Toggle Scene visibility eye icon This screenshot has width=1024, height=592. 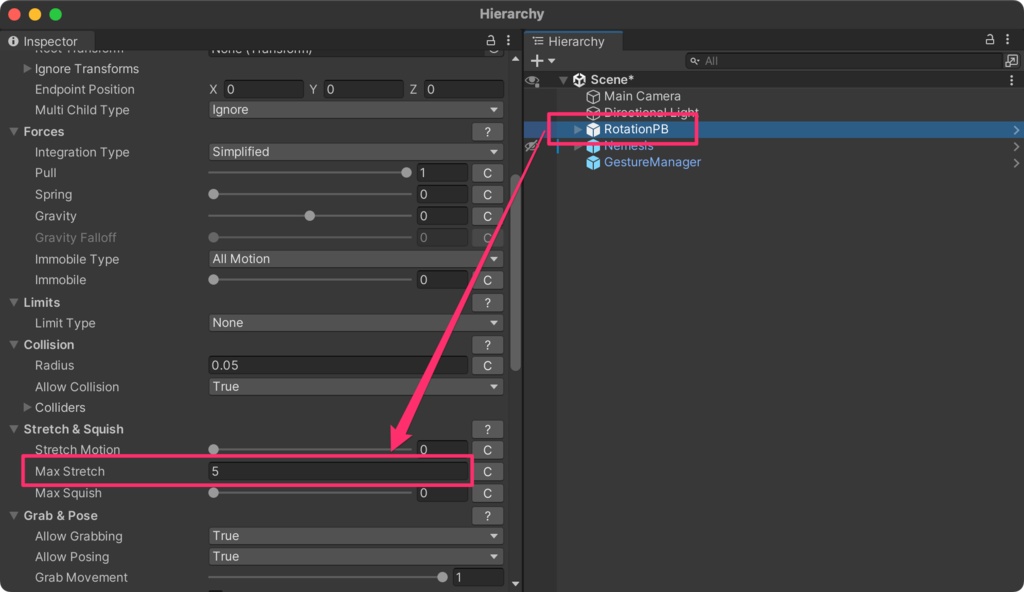tap(533, 80)
